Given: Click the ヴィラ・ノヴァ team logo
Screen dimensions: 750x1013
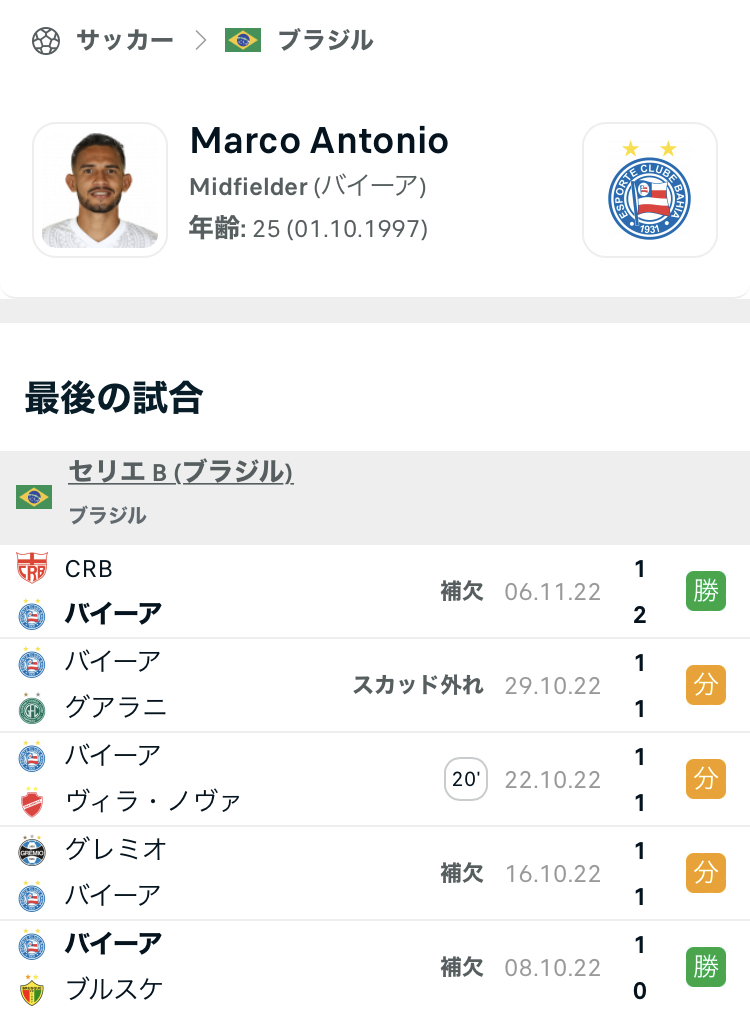Looking at the screenshot, I should point(32,802).
